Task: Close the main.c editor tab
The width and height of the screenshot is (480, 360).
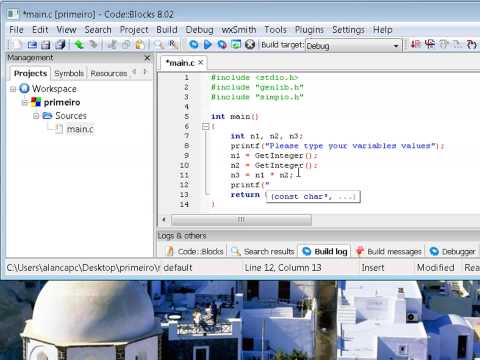Action: (201, 62)
